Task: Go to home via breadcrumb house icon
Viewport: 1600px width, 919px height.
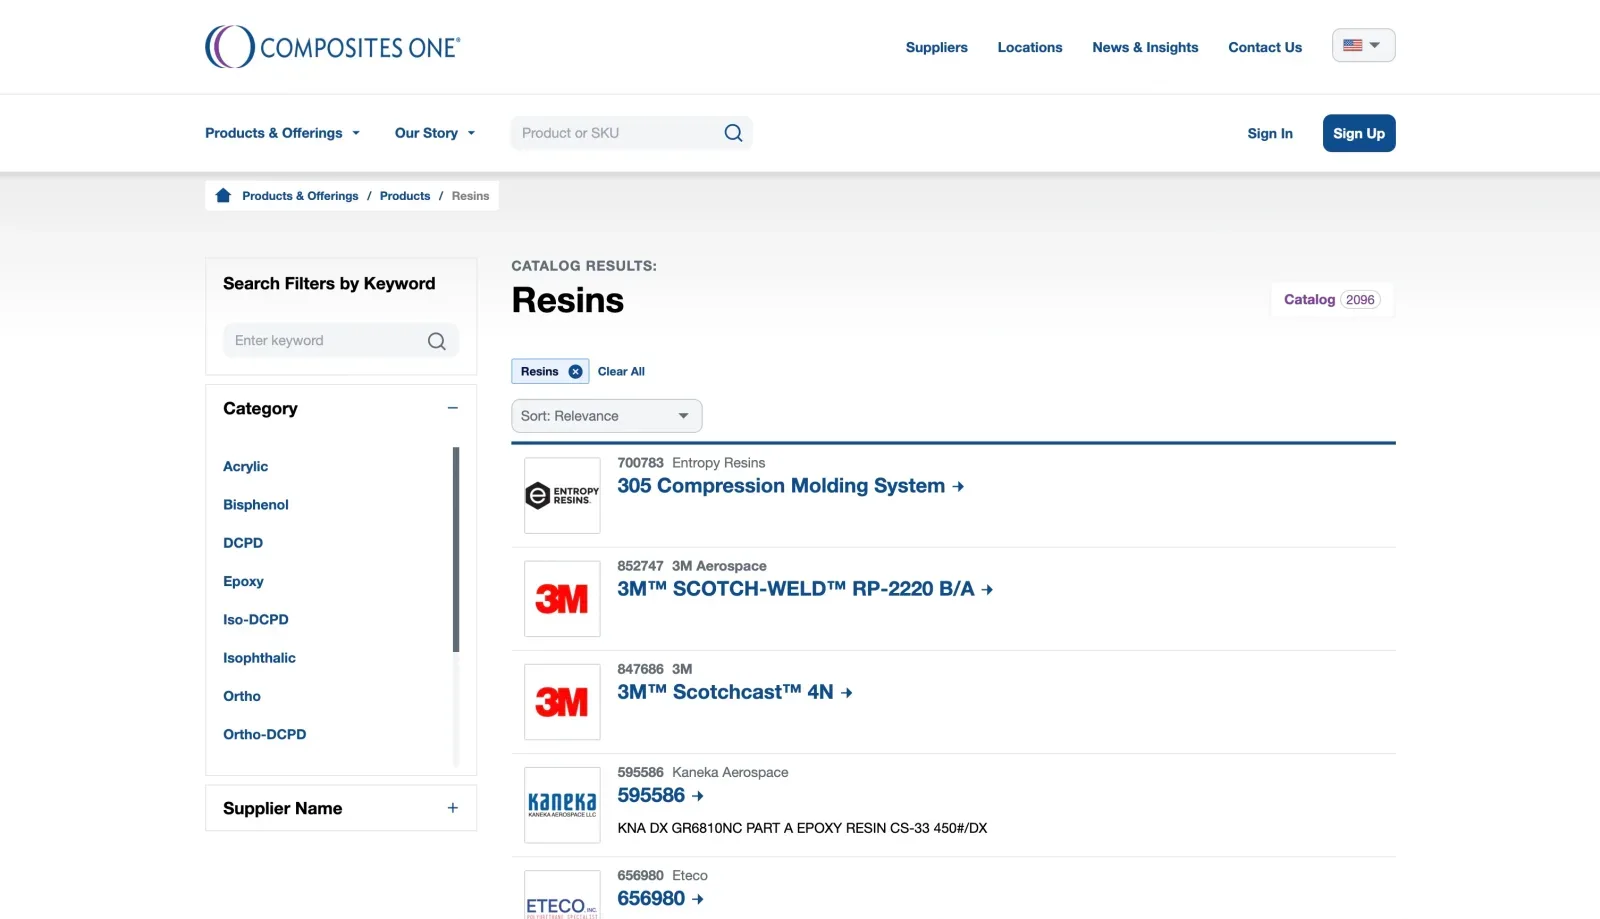Action: 223,195
